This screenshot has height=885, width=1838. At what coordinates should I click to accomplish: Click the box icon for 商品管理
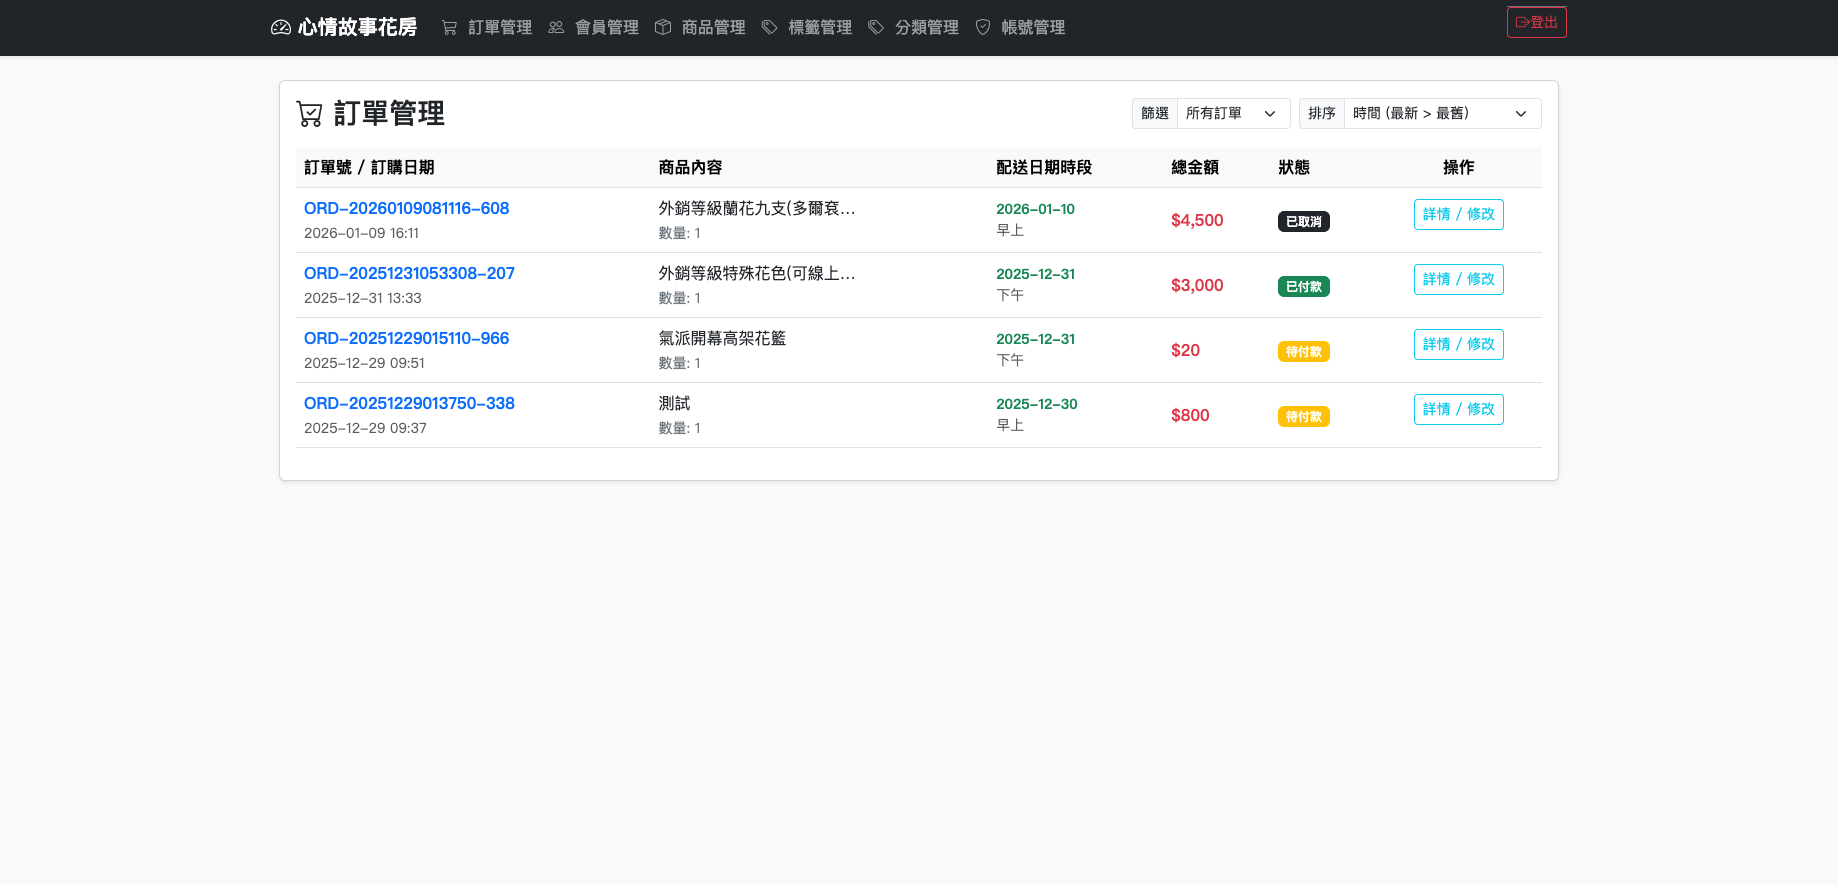[663, 27]
